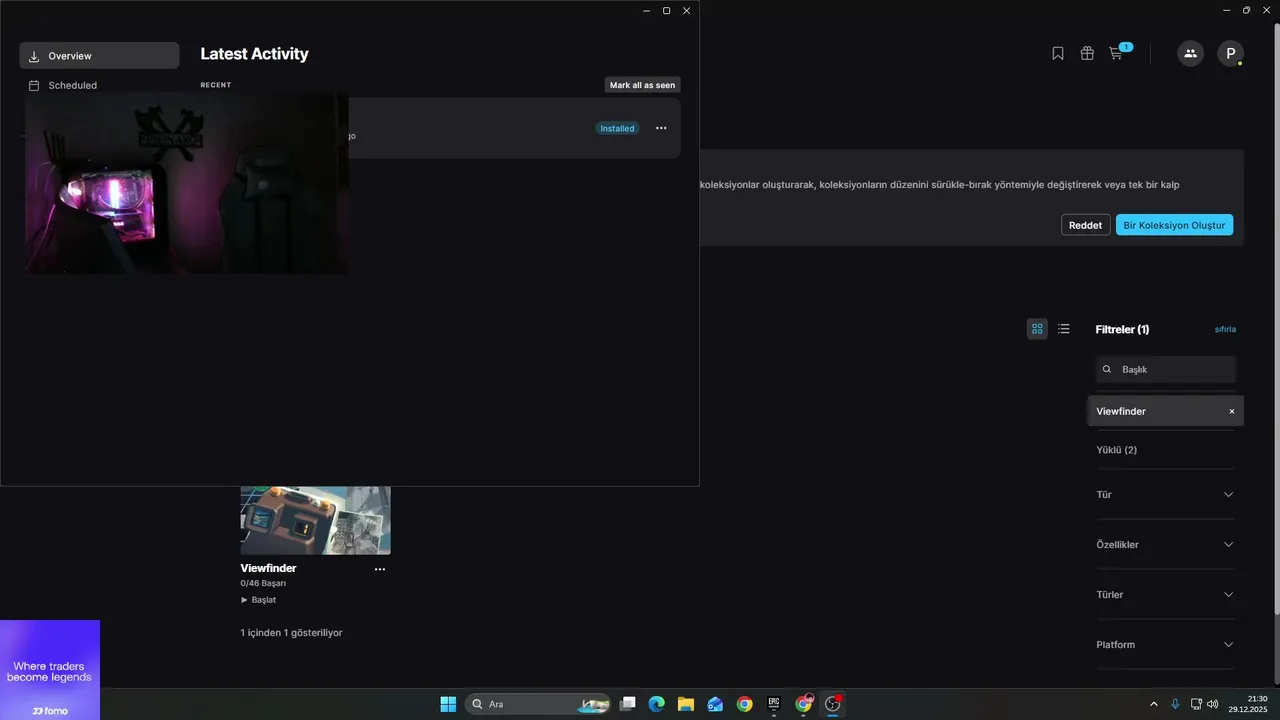Switch library to grid view
Viewport: 1280px width, 720px height.
point(1037,329)
